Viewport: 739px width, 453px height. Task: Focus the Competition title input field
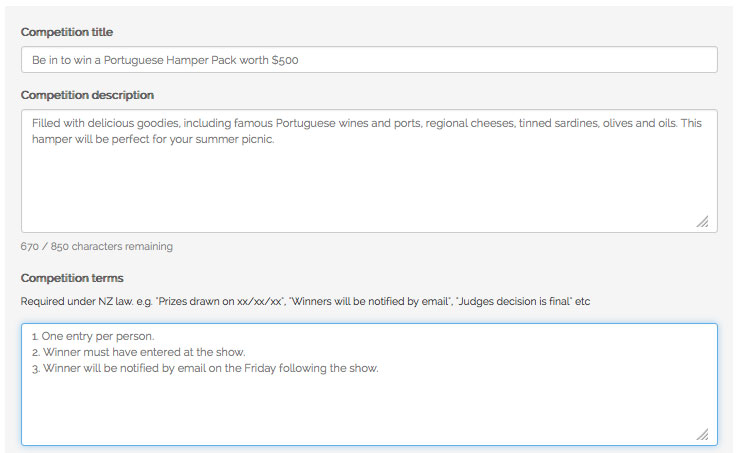tap(369, 60)
